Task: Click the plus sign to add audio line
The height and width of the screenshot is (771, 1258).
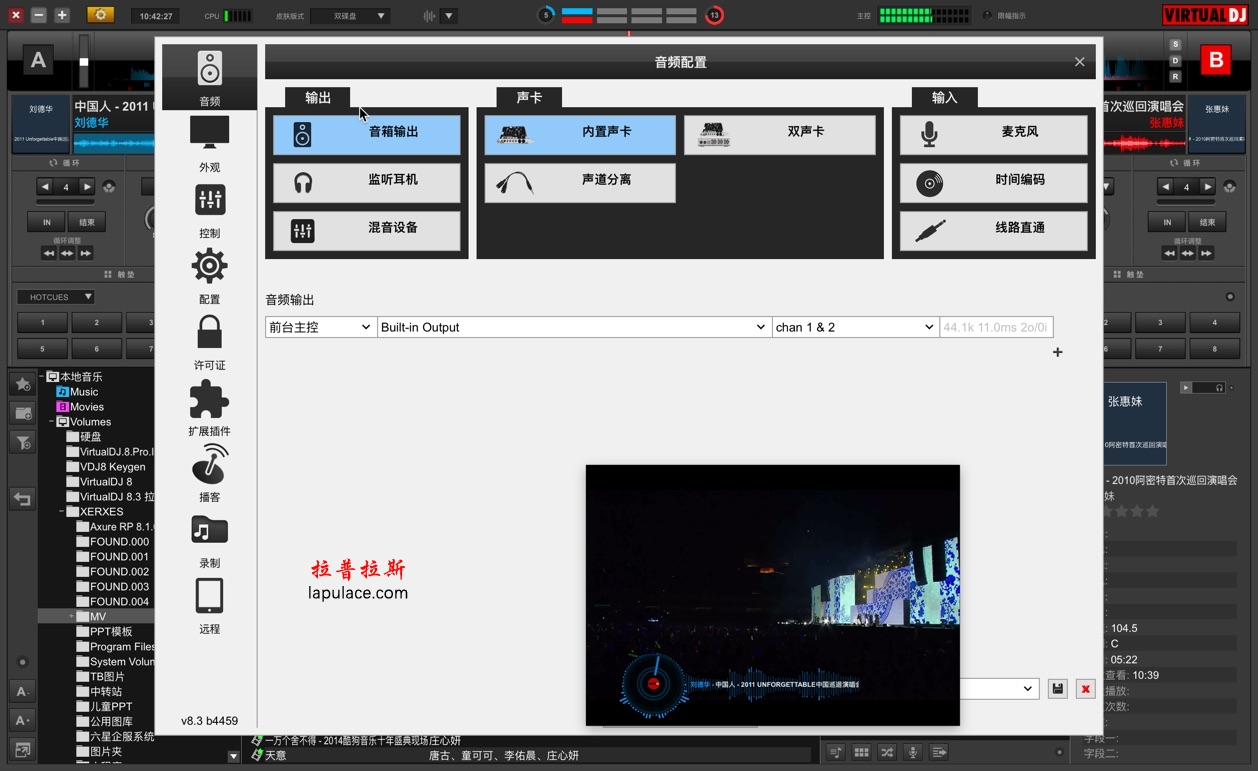Action: click(1057, 352)
